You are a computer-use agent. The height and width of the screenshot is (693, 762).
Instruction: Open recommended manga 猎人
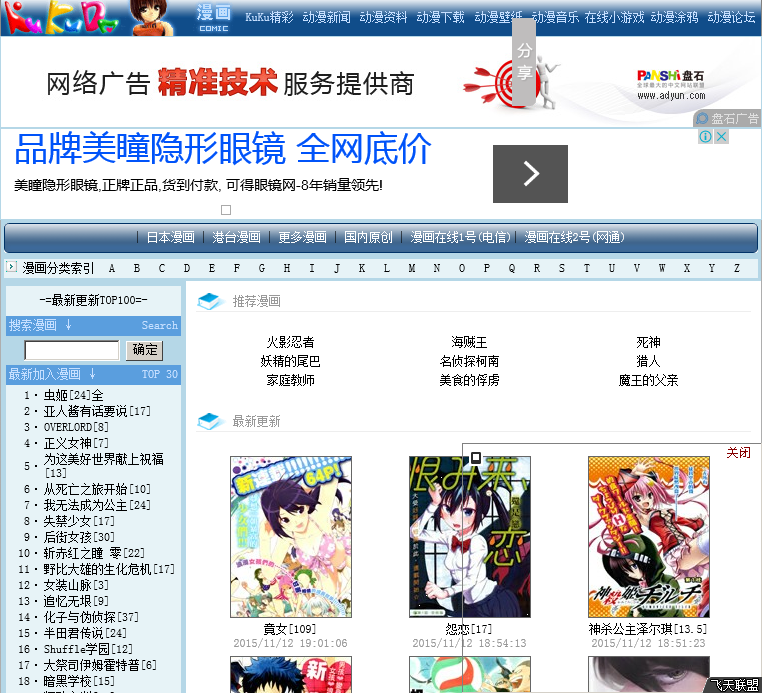[x=648, y=361]
